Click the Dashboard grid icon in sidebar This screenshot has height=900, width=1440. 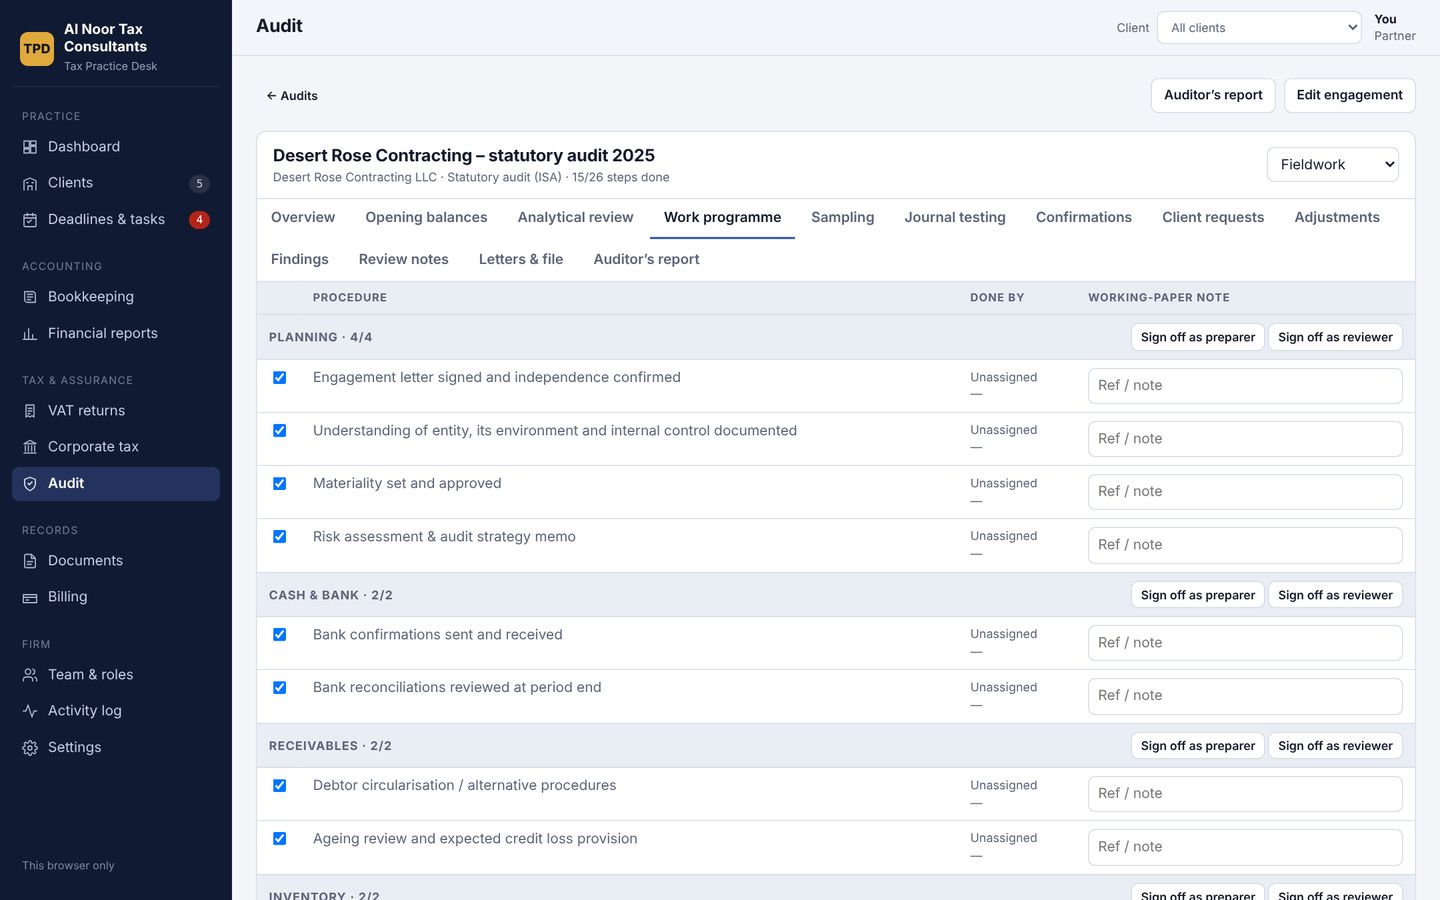click(30, 147)
